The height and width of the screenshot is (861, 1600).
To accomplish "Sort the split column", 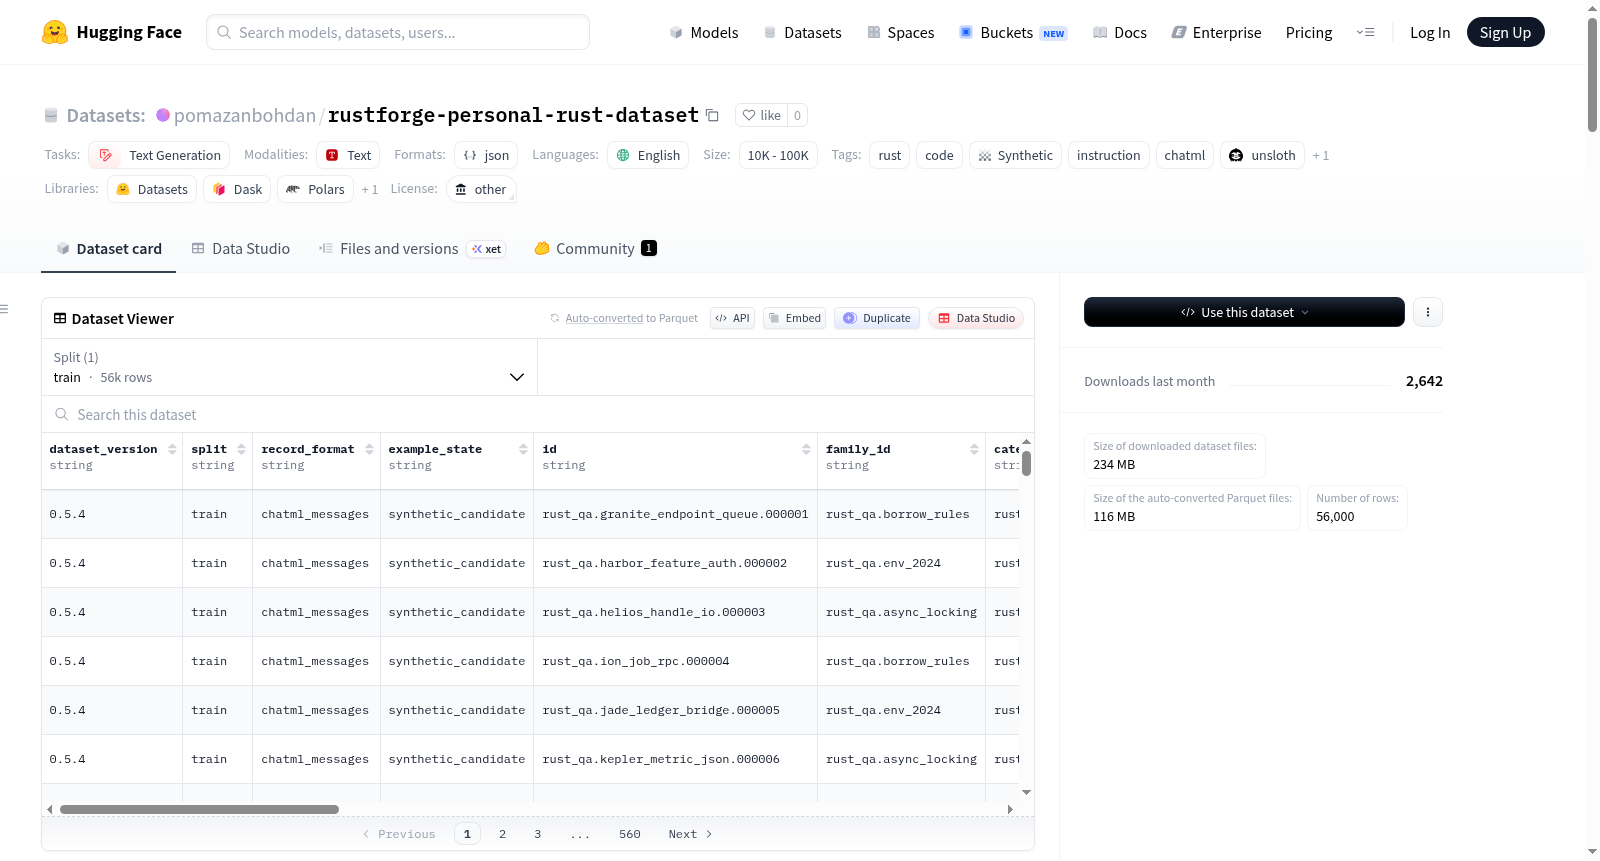I will click(241, 449).
